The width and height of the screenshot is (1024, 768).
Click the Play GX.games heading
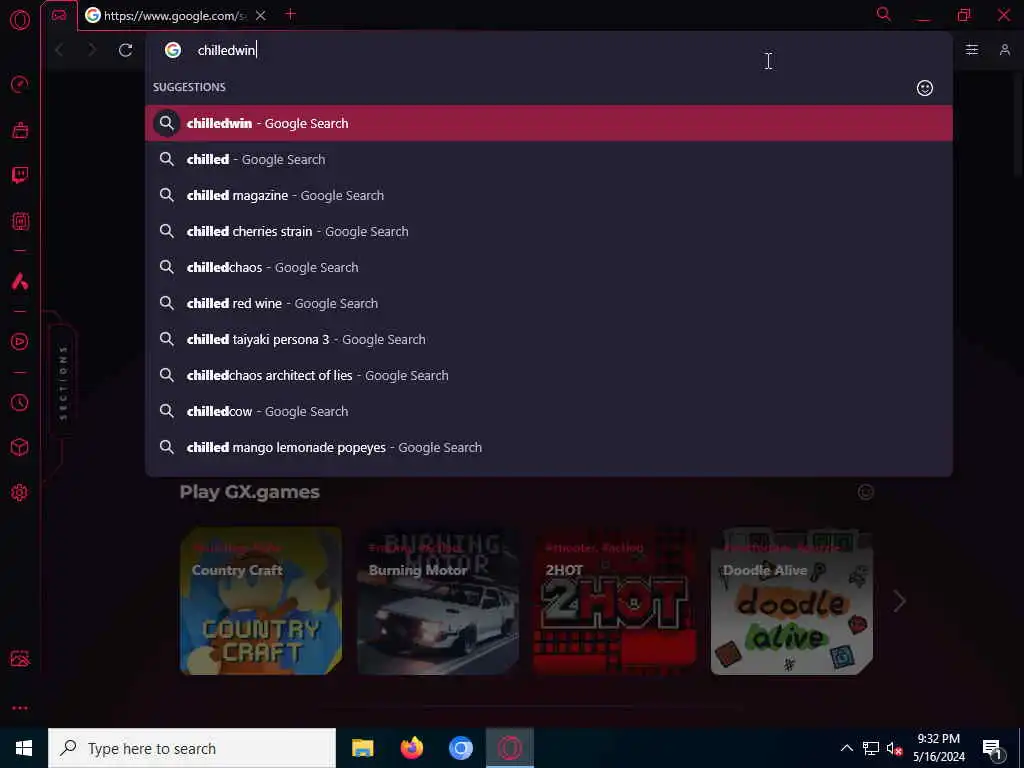(x=249, y=492)
